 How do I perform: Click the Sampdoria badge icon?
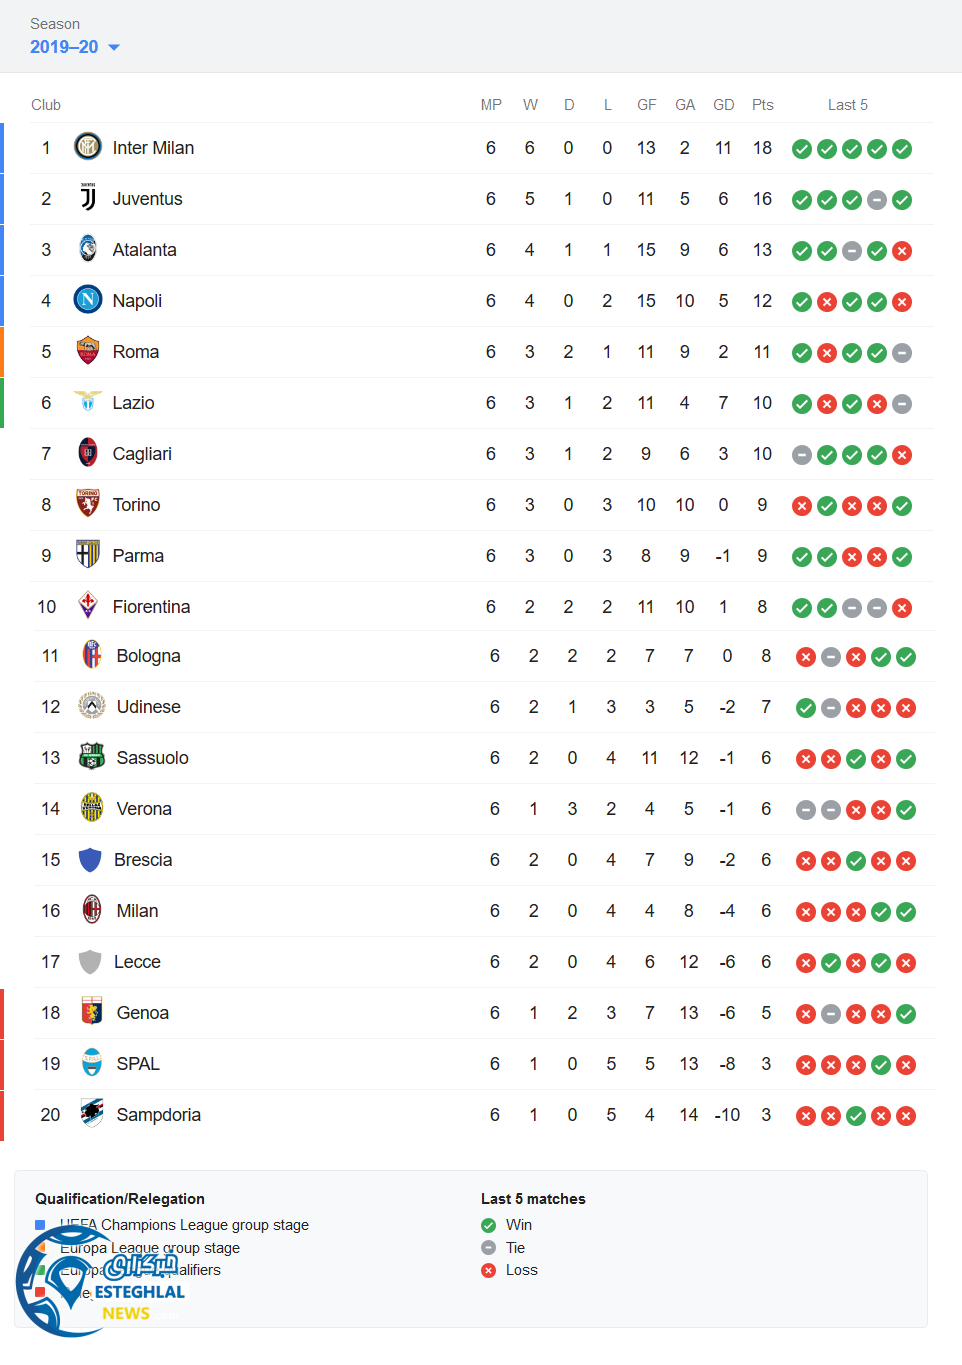tap(92, 1114)
